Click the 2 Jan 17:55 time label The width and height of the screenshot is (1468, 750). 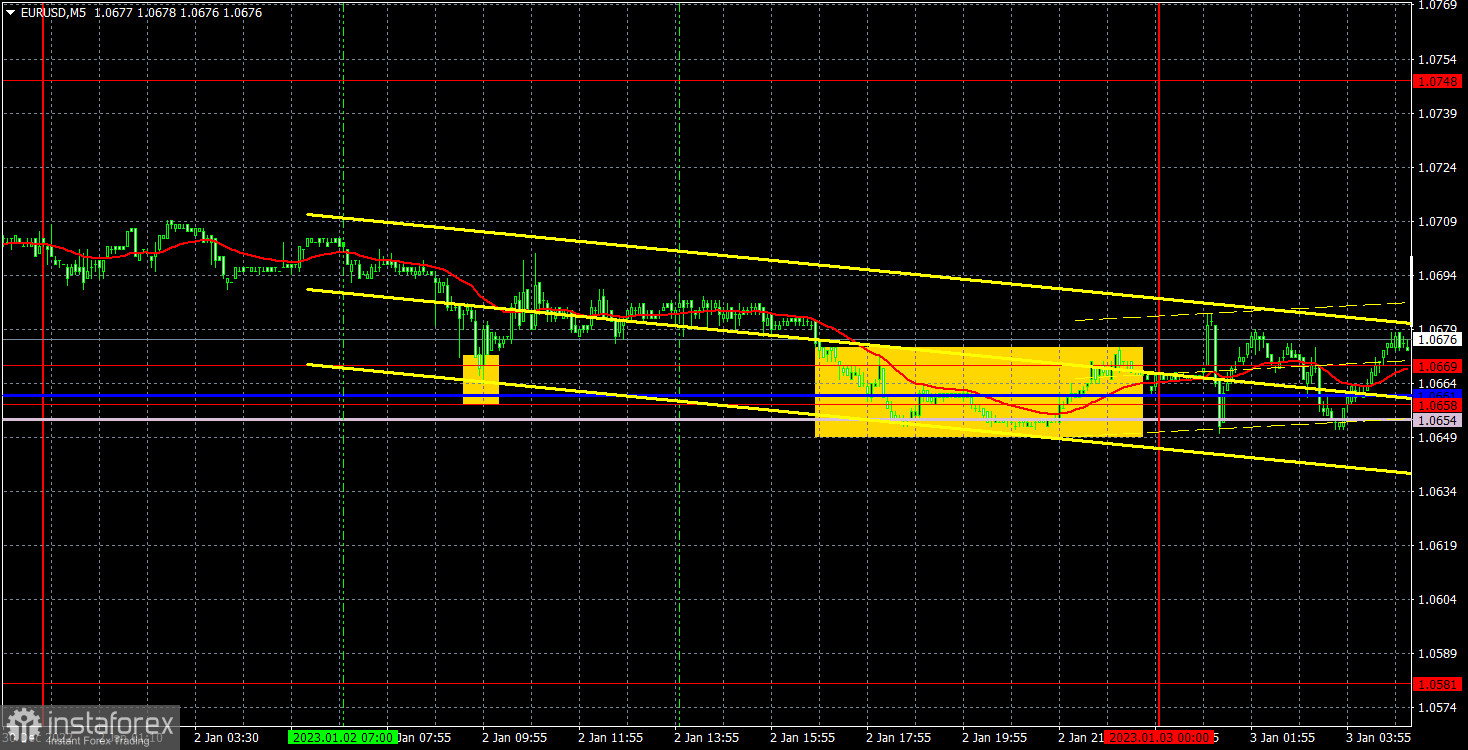pyautogui.click(x=899, y=737)
